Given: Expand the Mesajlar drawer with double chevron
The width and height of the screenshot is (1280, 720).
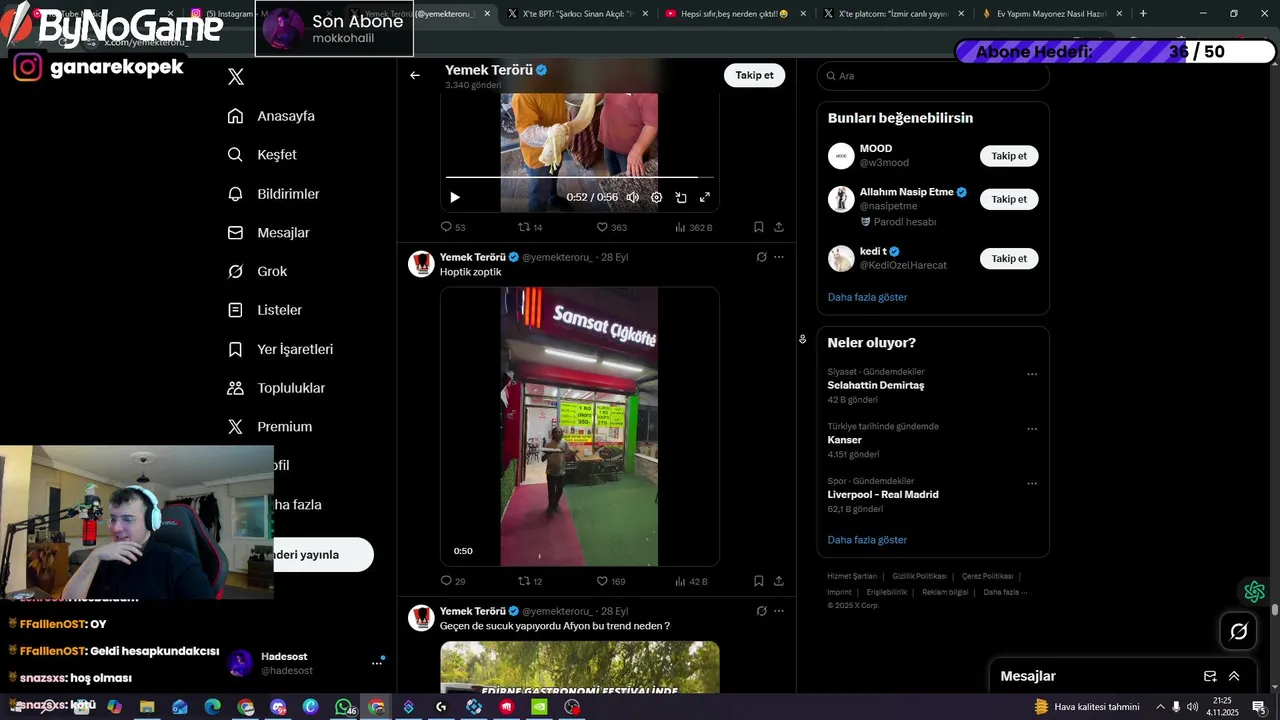Looking at the screenshot, I should coord(1234,676).
